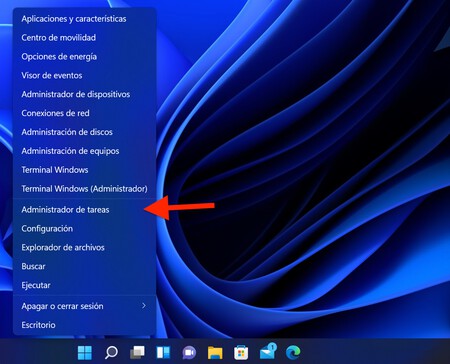
Task: Open Mail icon with notification badge
Action: (268, 351)
